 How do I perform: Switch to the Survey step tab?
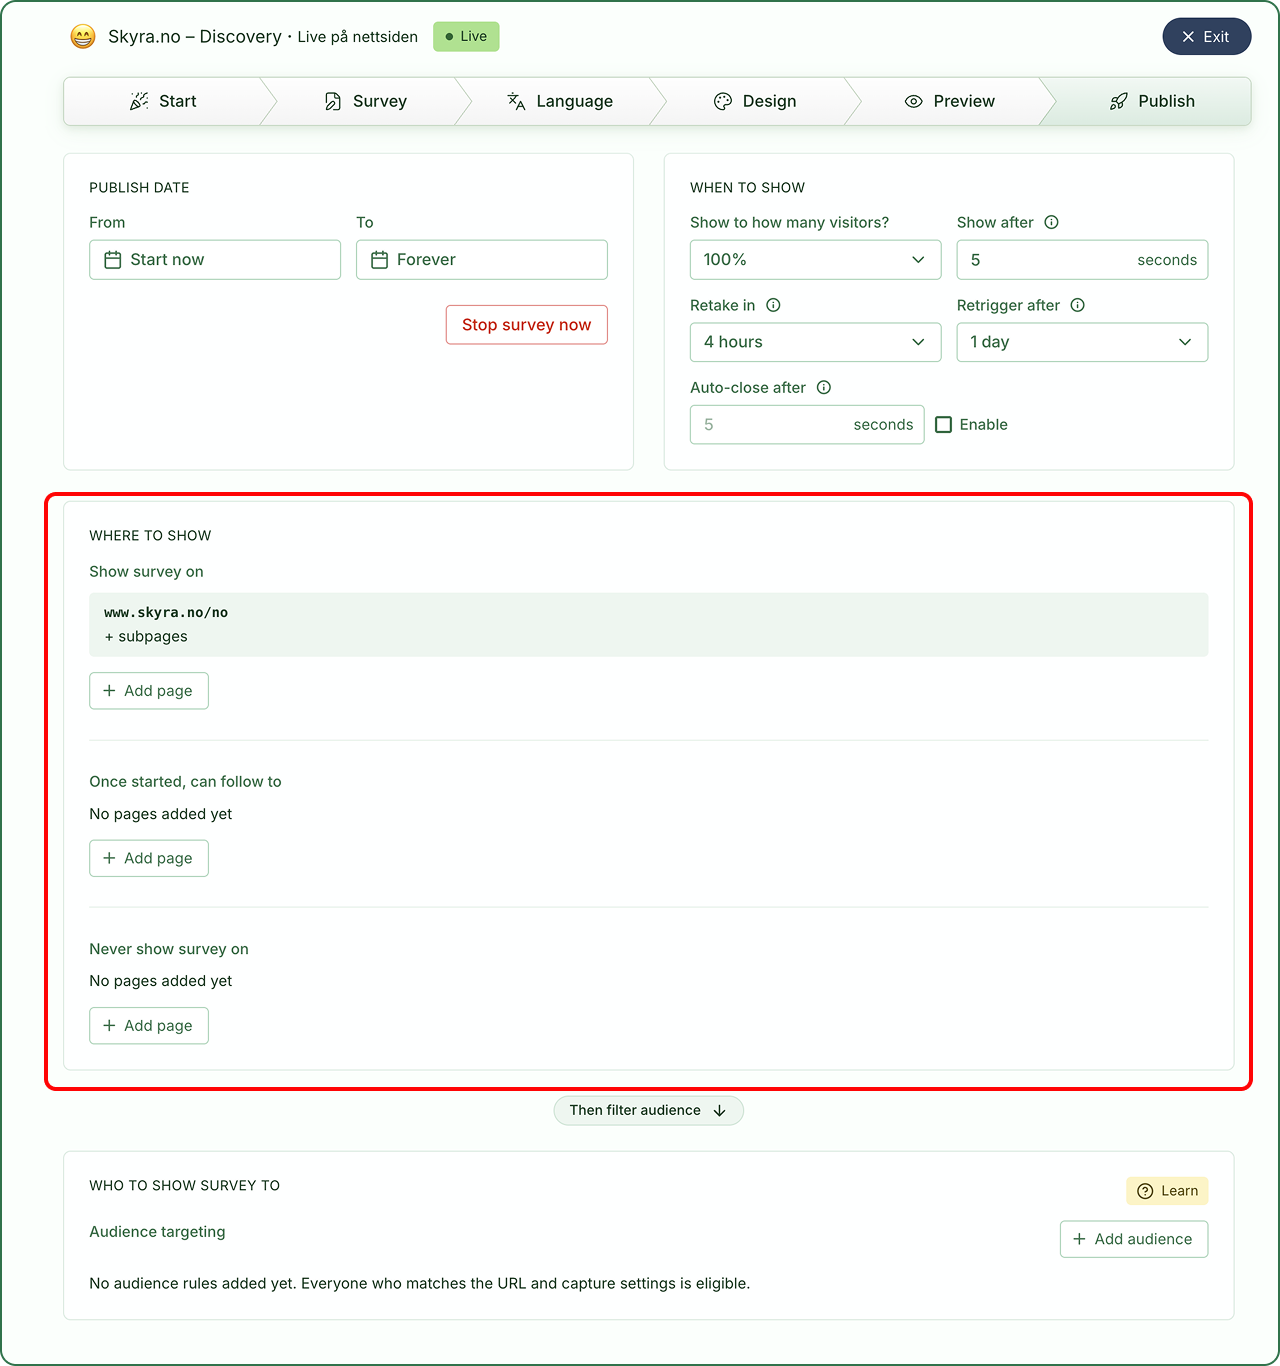366,101
